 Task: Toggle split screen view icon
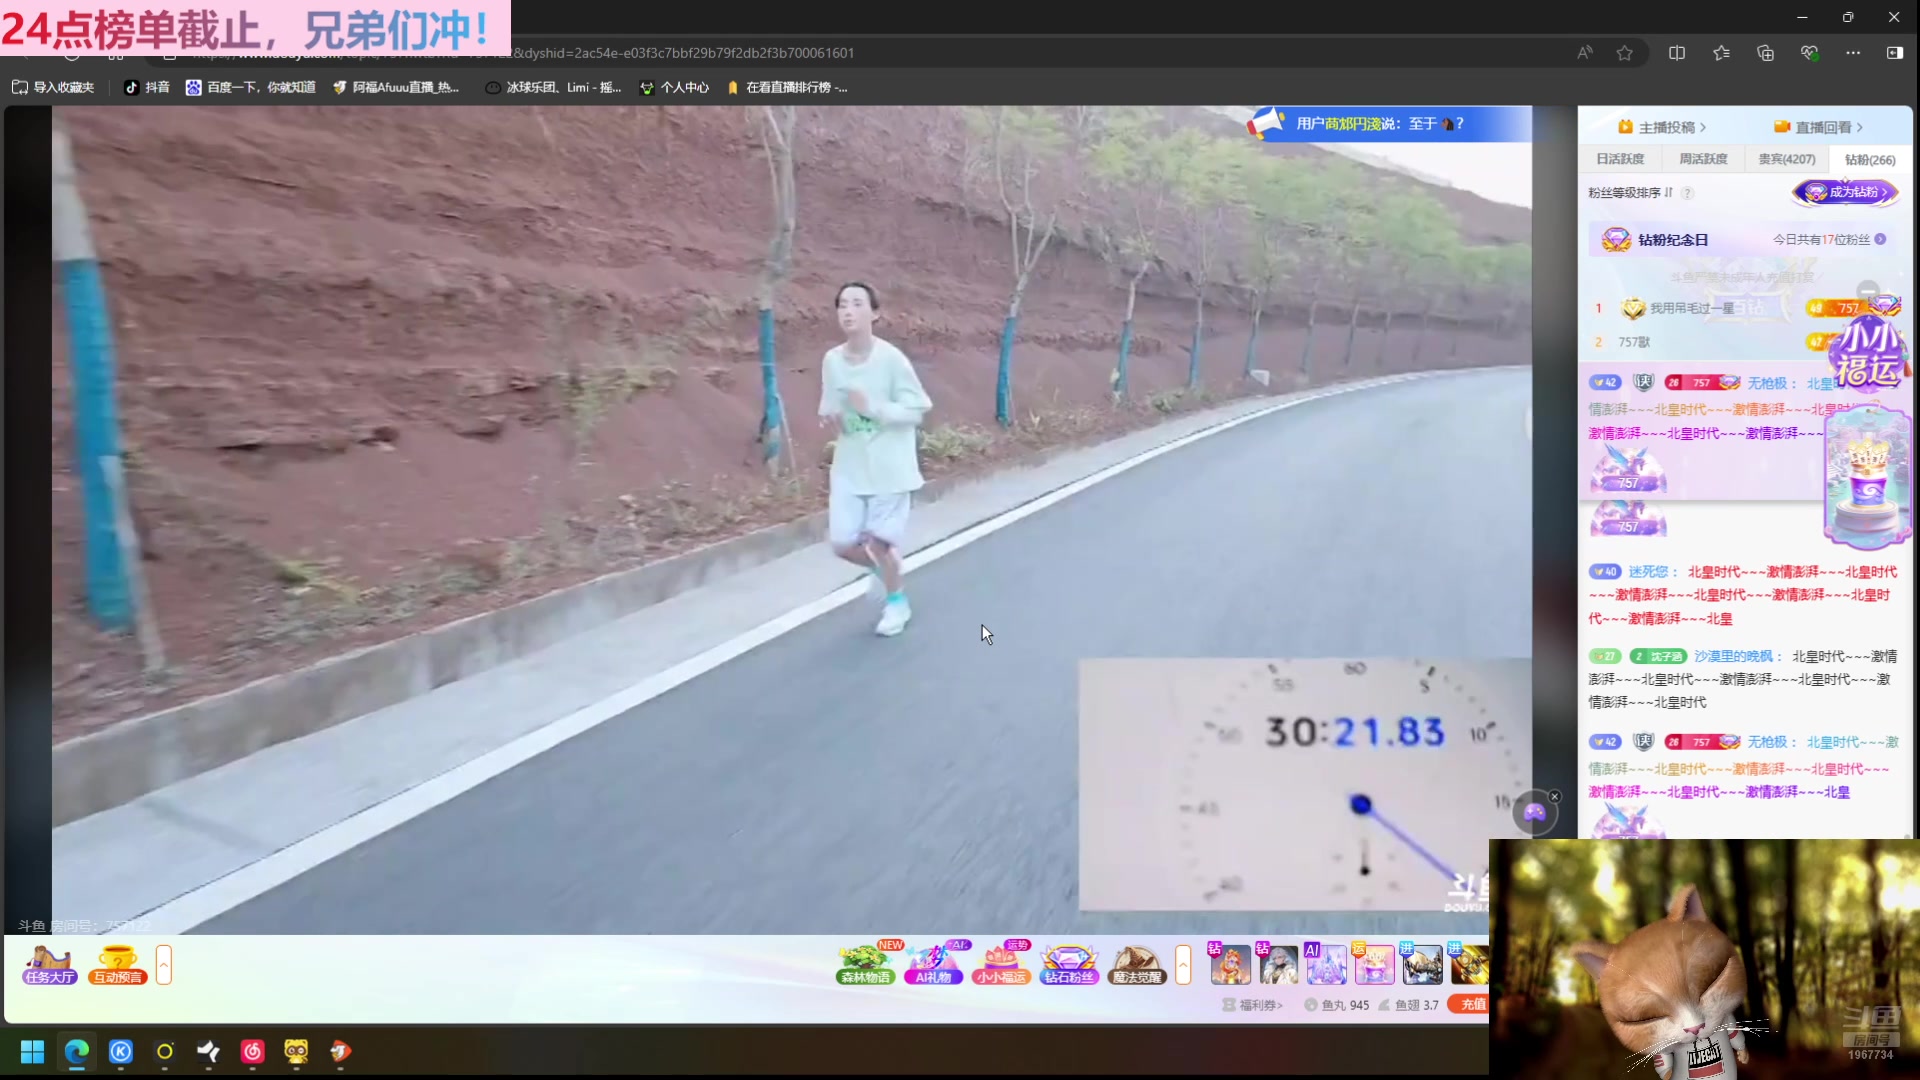[x=1677, y=53]
